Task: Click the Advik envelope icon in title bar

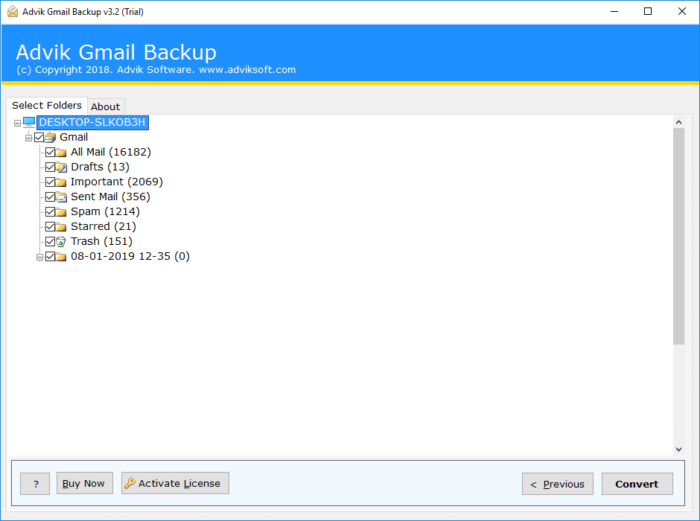Action: click(x=12, y=12)
